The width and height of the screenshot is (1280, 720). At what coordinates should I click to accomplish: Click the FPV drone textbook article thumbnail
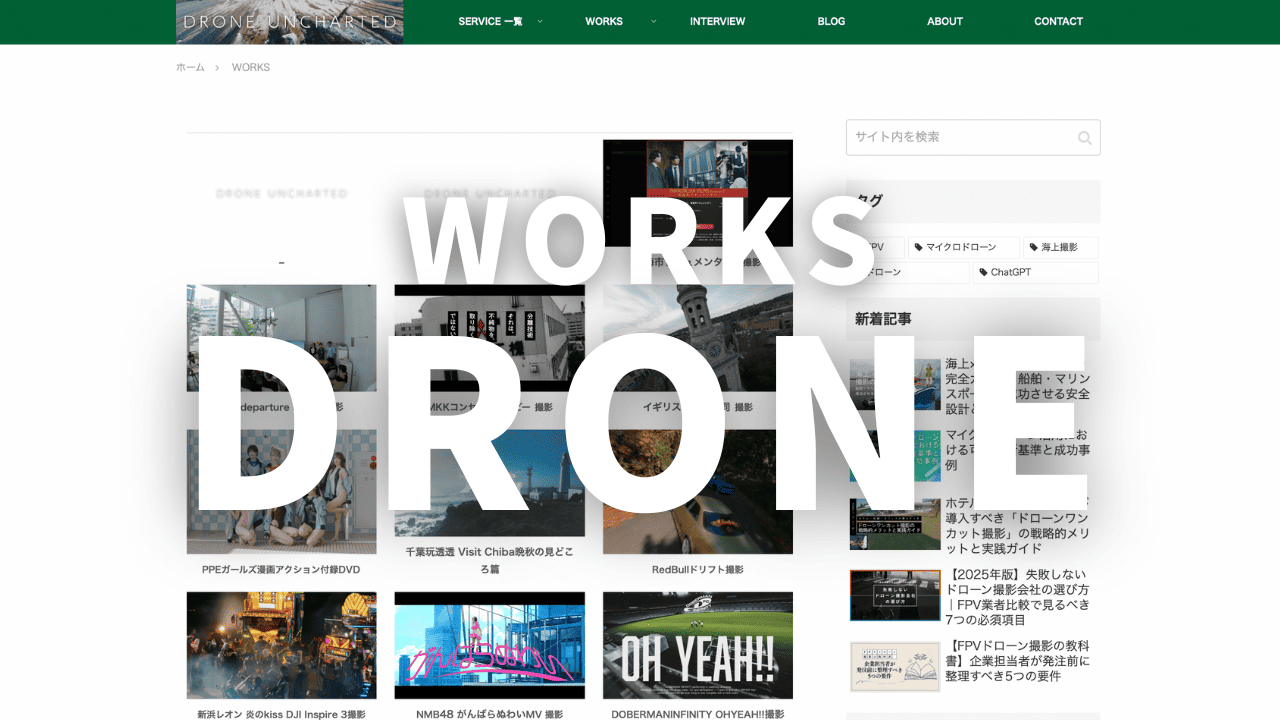tap(895, 666)
